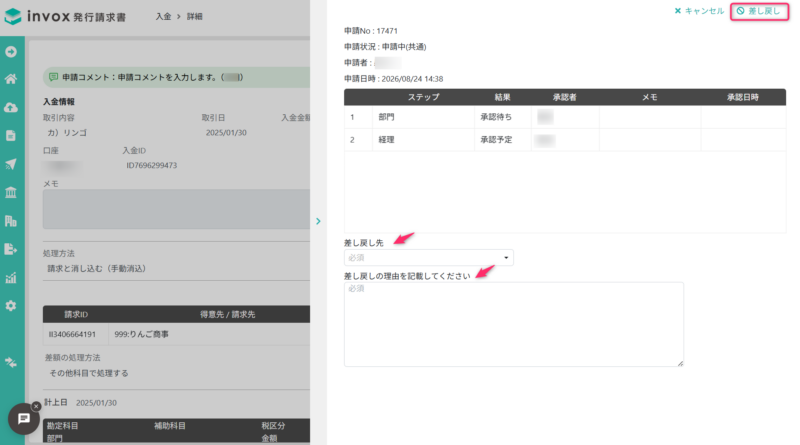Open the document sidebar icon

[11, 135]
